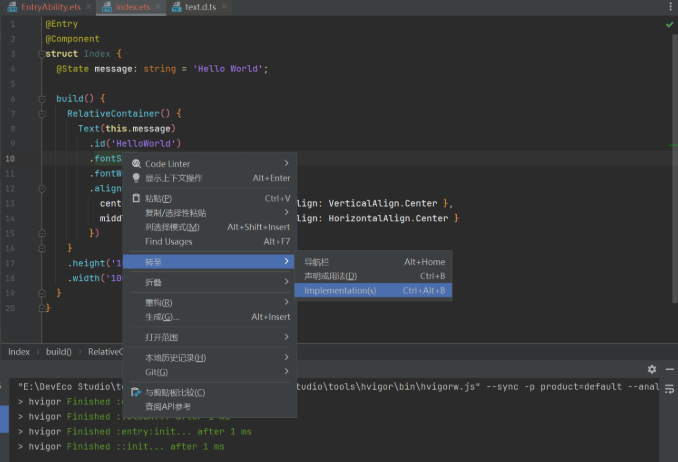
Task: Click the @Entry decorator text
Action: click(x=62, y=24)
